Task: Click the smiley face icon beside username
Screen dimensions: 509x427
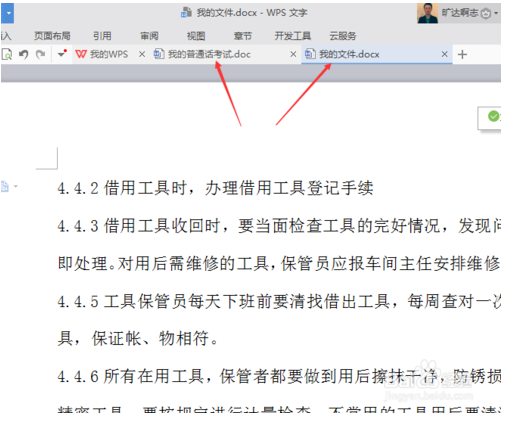Action: tap(486, 14)
